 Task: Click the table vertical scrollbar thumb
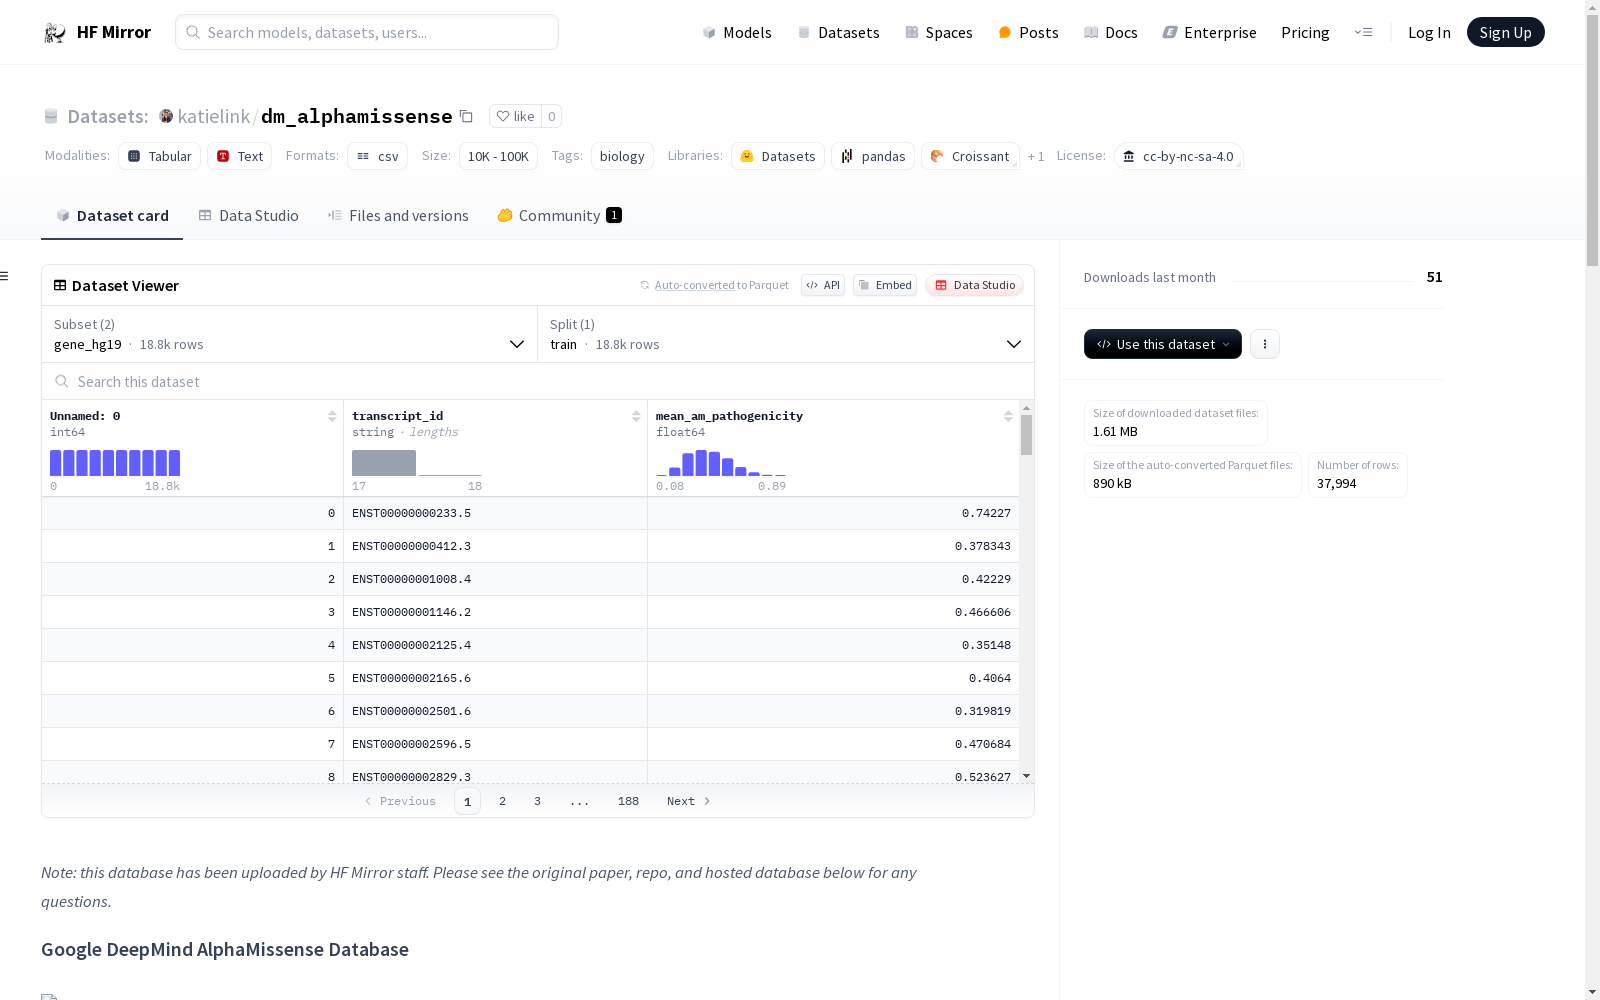pos(1026,435)
